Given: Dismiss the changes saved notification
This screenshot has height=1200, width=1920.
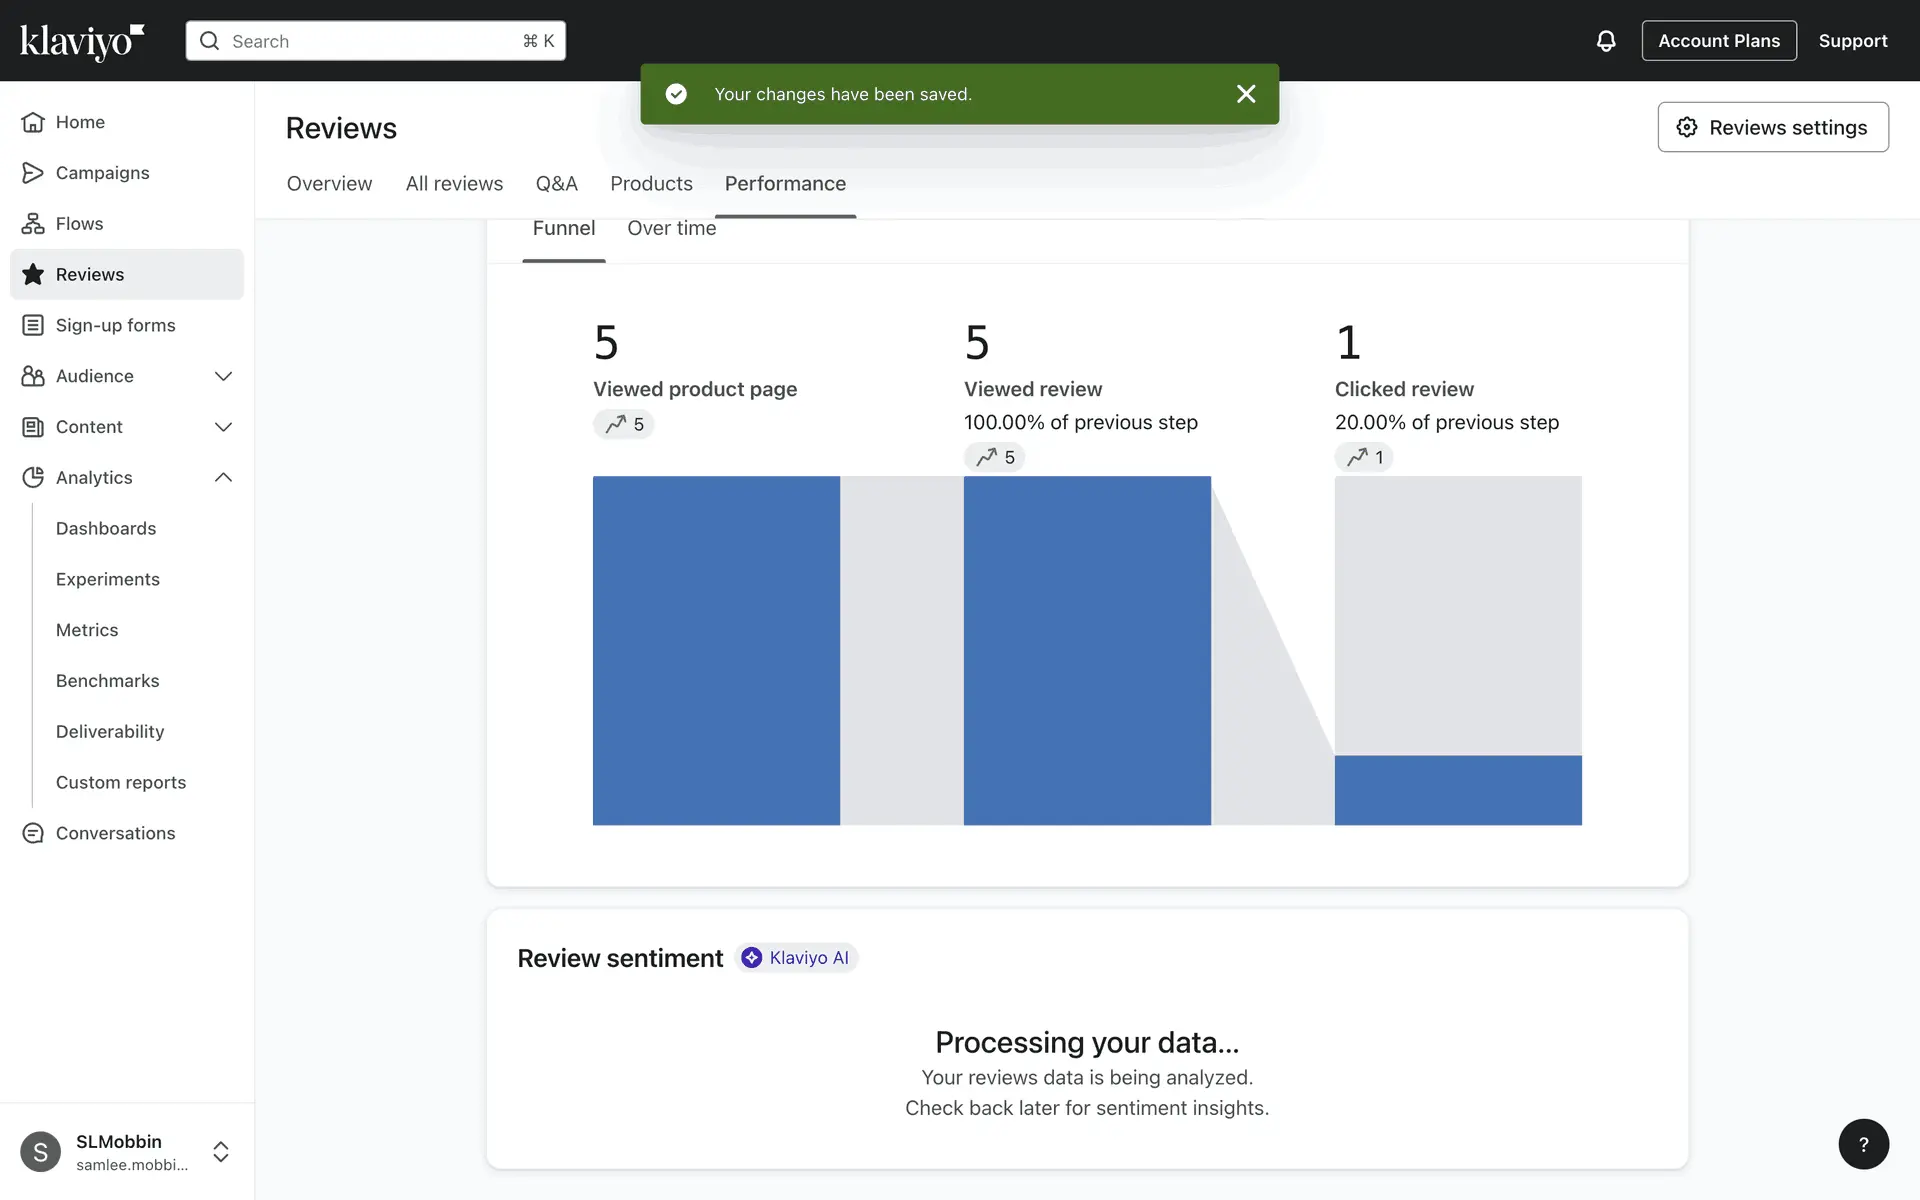Looking at the screenshot, I should 1245,94.
